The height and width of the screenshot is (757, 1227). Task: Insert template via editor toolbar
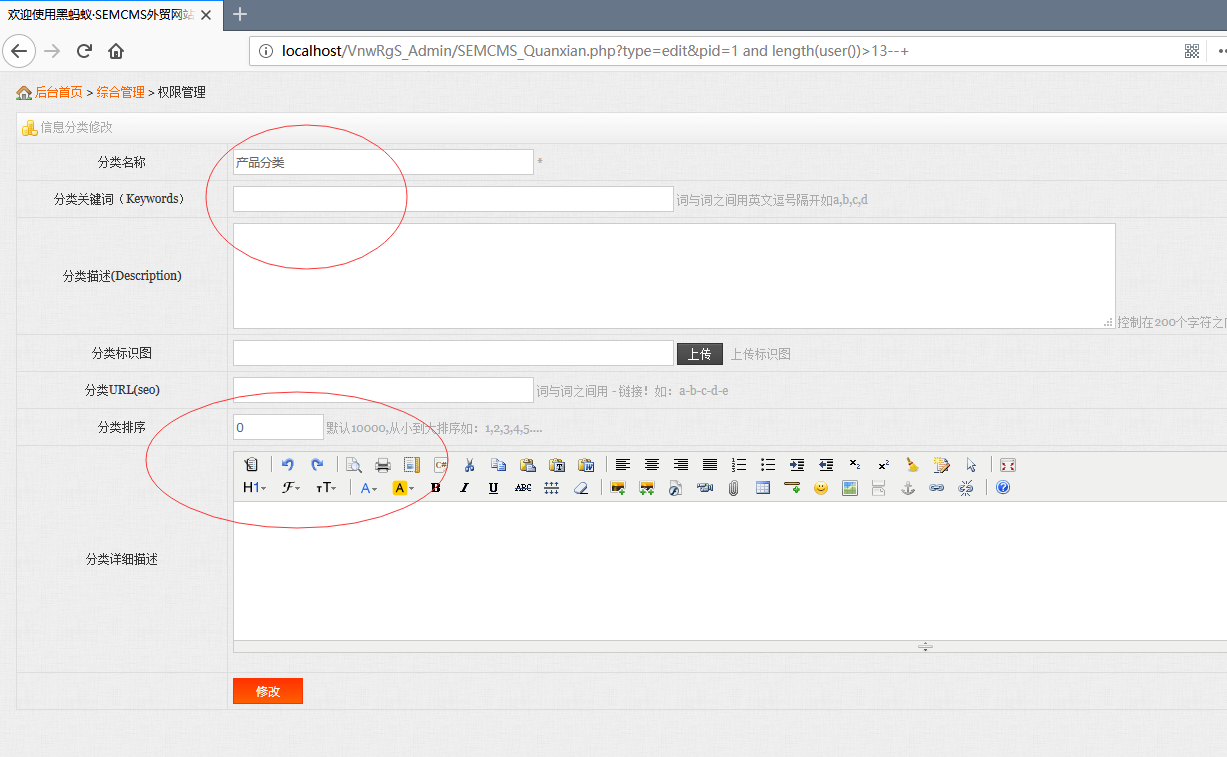tap(412, 465)
